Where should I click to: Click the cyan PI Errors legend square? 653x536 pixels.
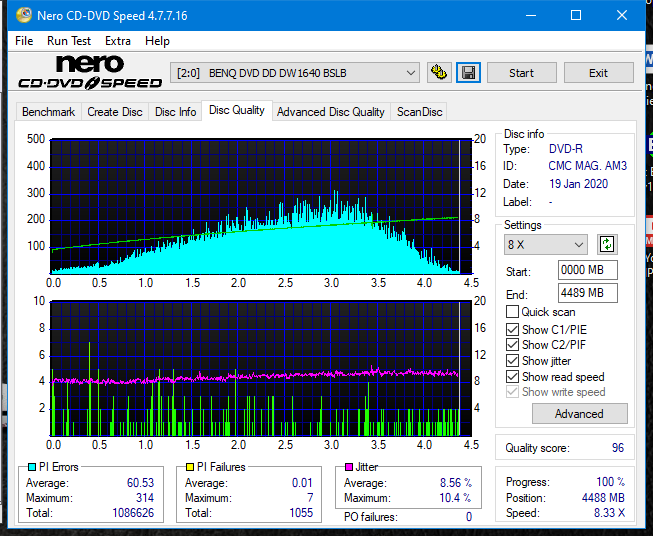(31, 467)
